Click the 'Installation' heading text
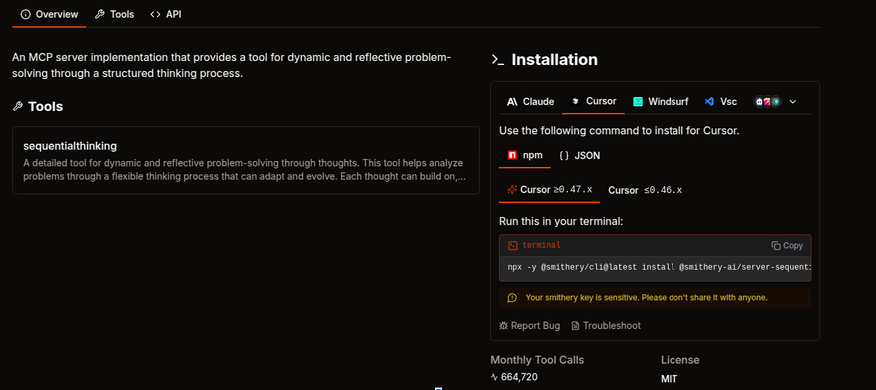This screenshot has width=876, height=390. 554,60
